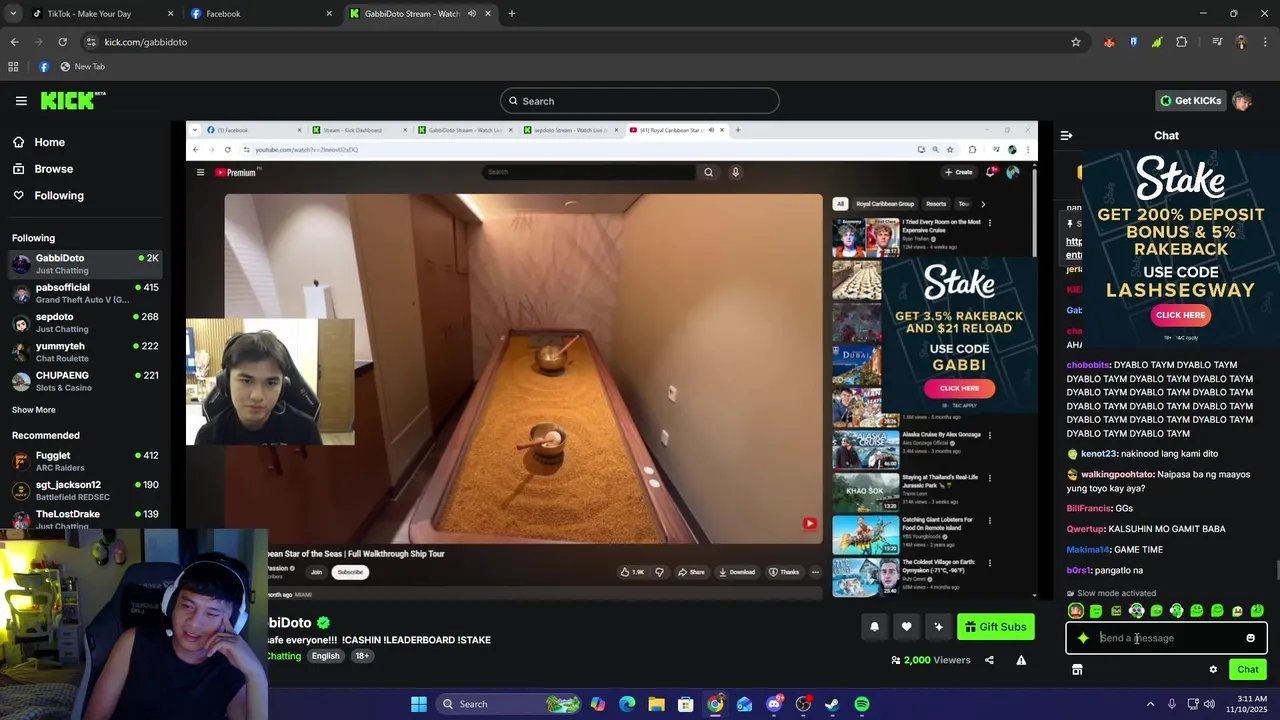The height and width of the screenshot is (720, 1280).
Task: Open Spotify from taskbar
Action: [x=862, y=704]
